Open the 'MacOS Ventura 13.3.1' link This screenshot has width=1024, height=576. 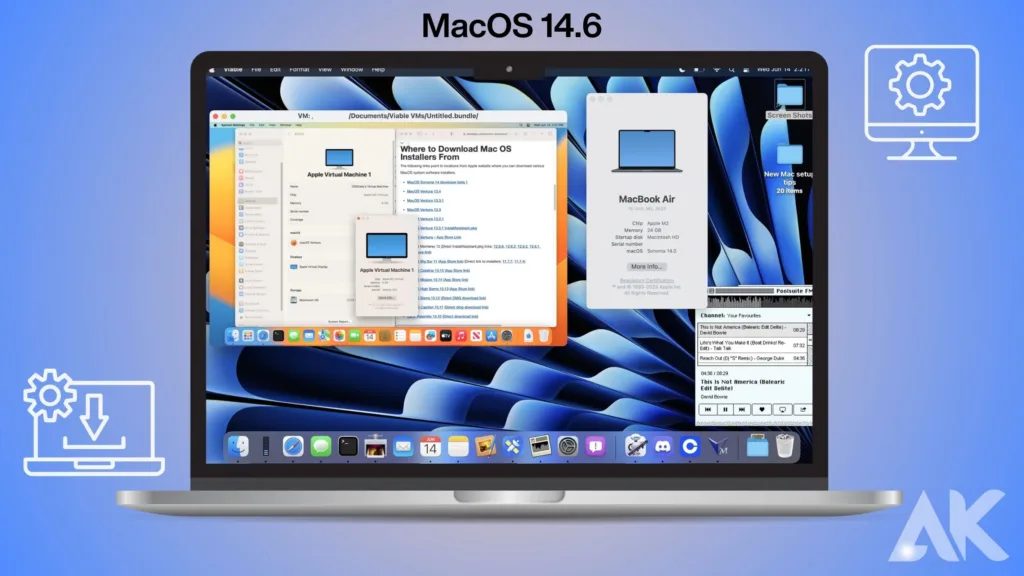(x=425, y=200)
